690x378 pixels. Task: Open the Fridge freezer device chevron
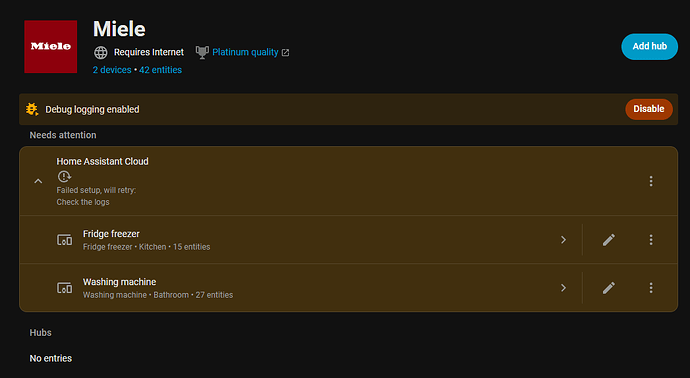click(x=563, y=240)
